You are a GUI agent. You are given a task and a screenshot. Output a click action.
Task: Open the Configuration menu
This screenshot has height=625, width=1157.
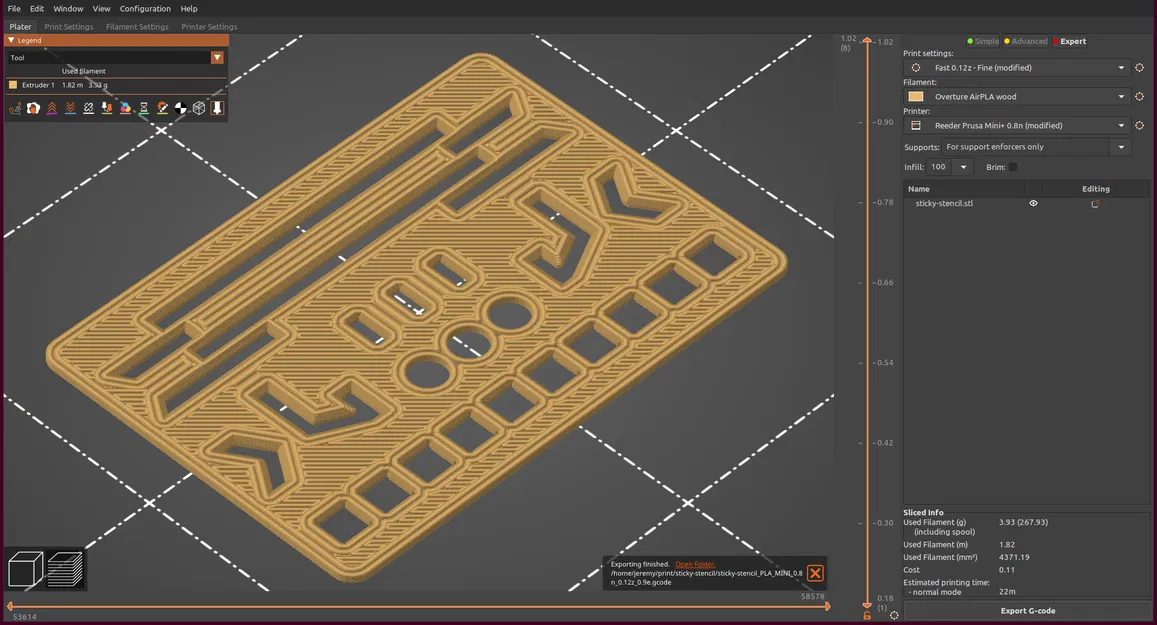(145, 9)
